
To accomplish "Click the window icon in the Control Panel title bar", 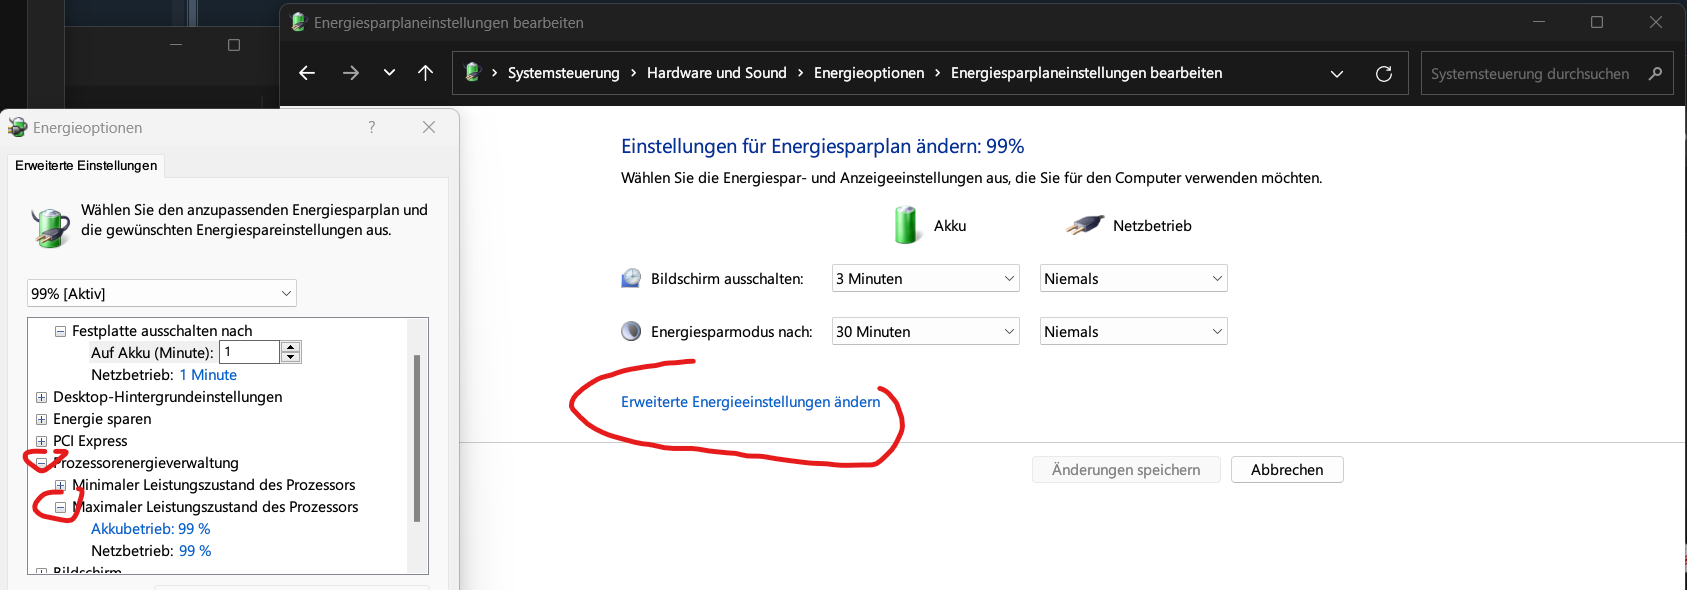I will tap(298, 22).
